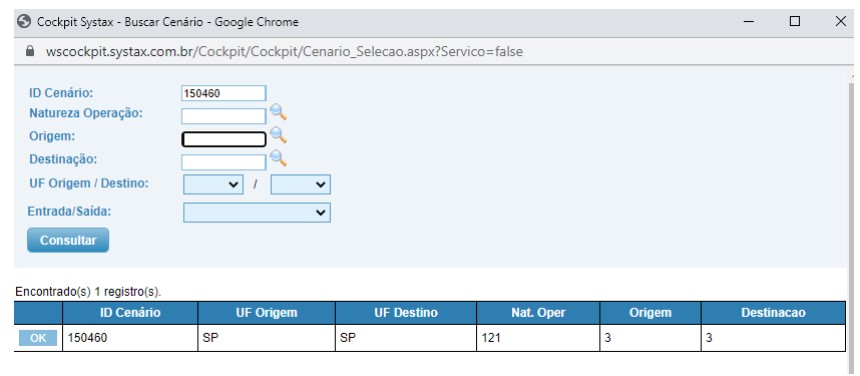Focus the ID Cenário input field
Viewport: 860px width, 376px height.
click(x=224, y=93)
